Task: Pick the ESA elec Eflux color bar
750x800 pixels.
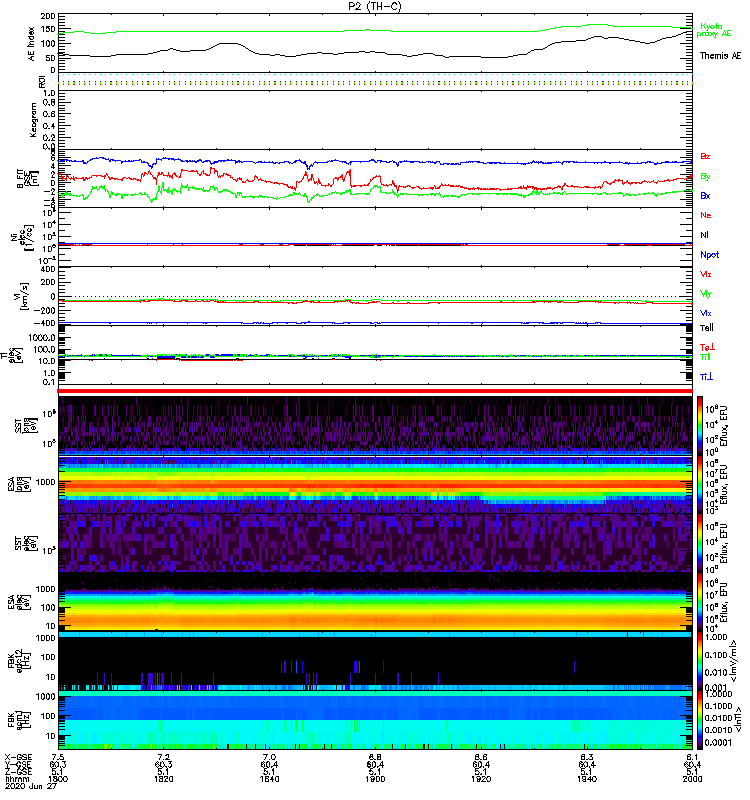Action: [700, 602]
